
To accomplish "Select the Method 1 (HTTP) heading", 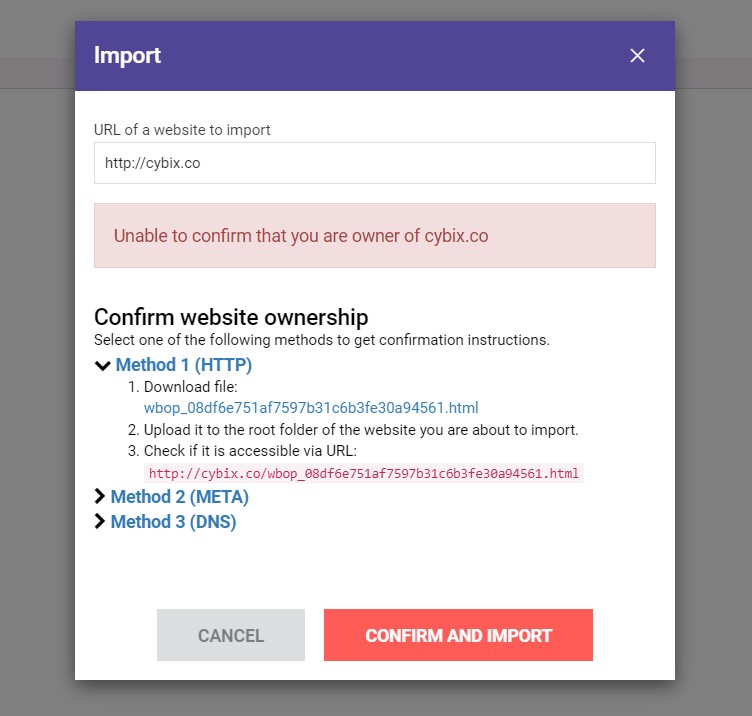I will point(184,365).
